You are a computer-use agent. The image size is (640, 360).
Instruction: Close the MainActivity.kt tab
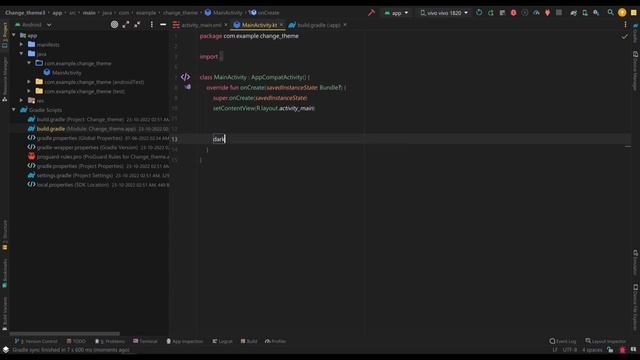281,25
